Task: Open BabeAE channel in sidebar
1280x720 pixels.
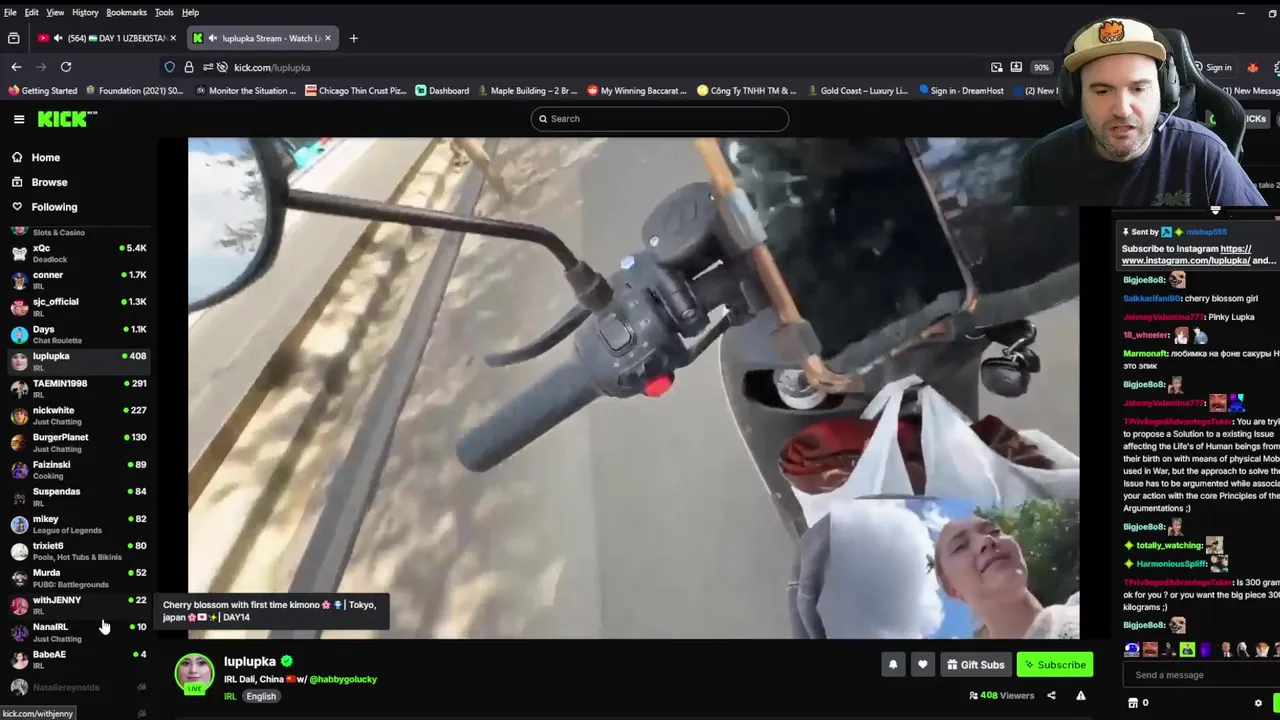Action: point(80,658)
